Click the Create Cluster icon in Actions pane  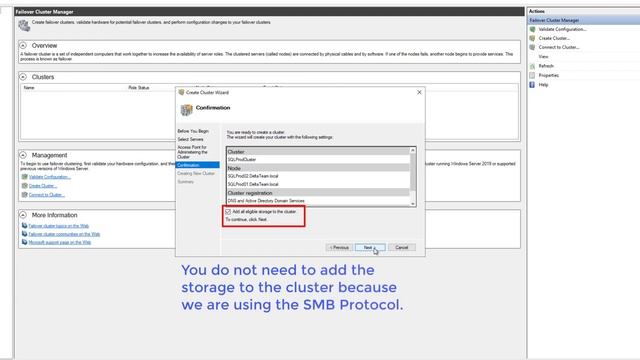click(x=532, y=38)
